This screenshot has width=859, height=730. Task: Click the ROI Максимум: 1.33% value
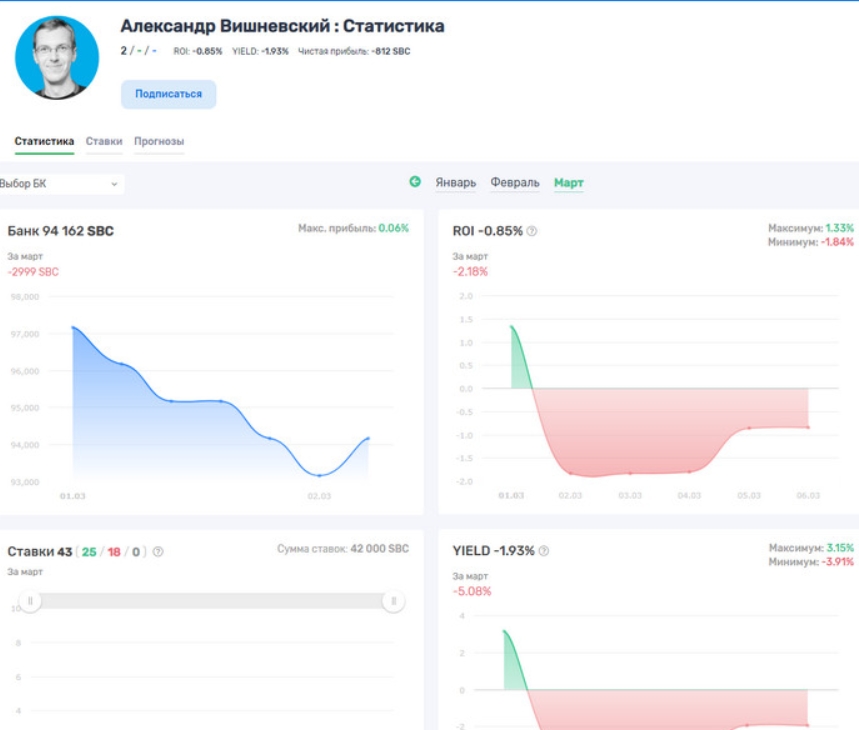[x=811, y=228]
